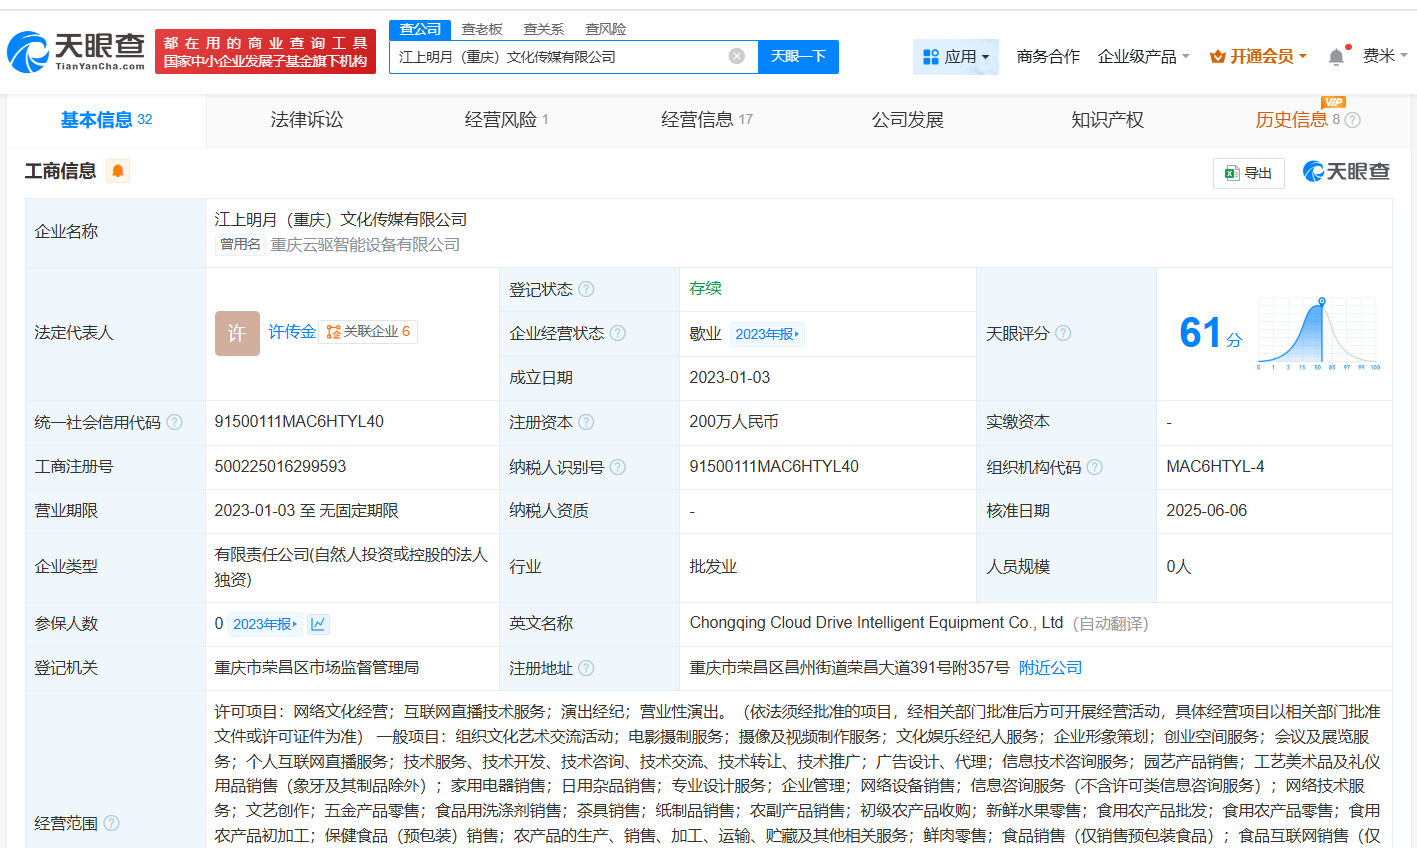Open the 参保人数 trend chart icon
The height and width of the screenshot is (848, 1417).
click(x=318, y=624)
